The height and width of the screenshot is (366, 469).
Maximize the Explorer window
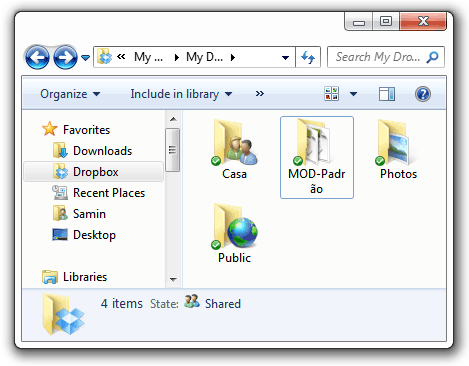[386, 22]
